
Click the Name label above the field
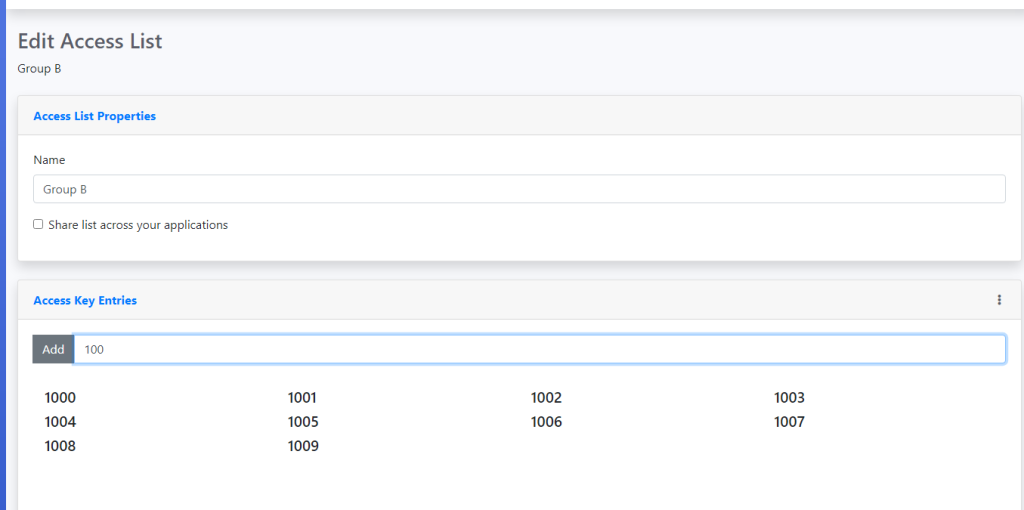(x=49, y=160)
